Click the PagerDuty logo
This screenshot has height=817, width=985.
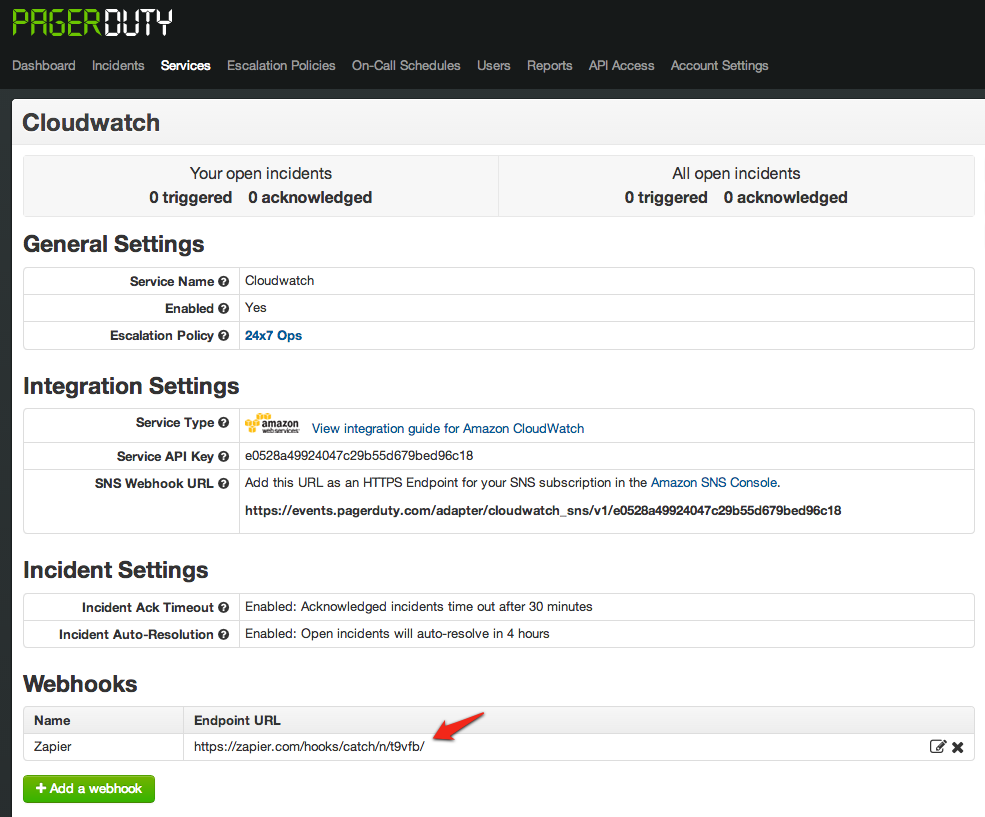92,23
